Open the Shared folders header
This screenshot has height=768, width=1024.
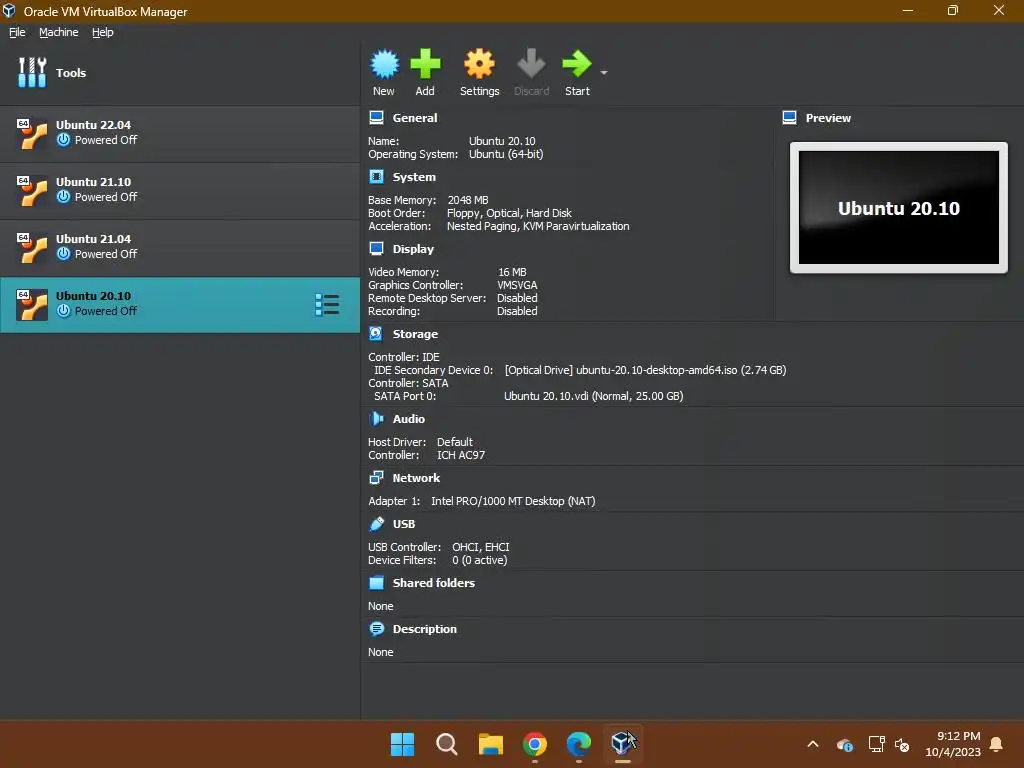click(x=434, y=583)
